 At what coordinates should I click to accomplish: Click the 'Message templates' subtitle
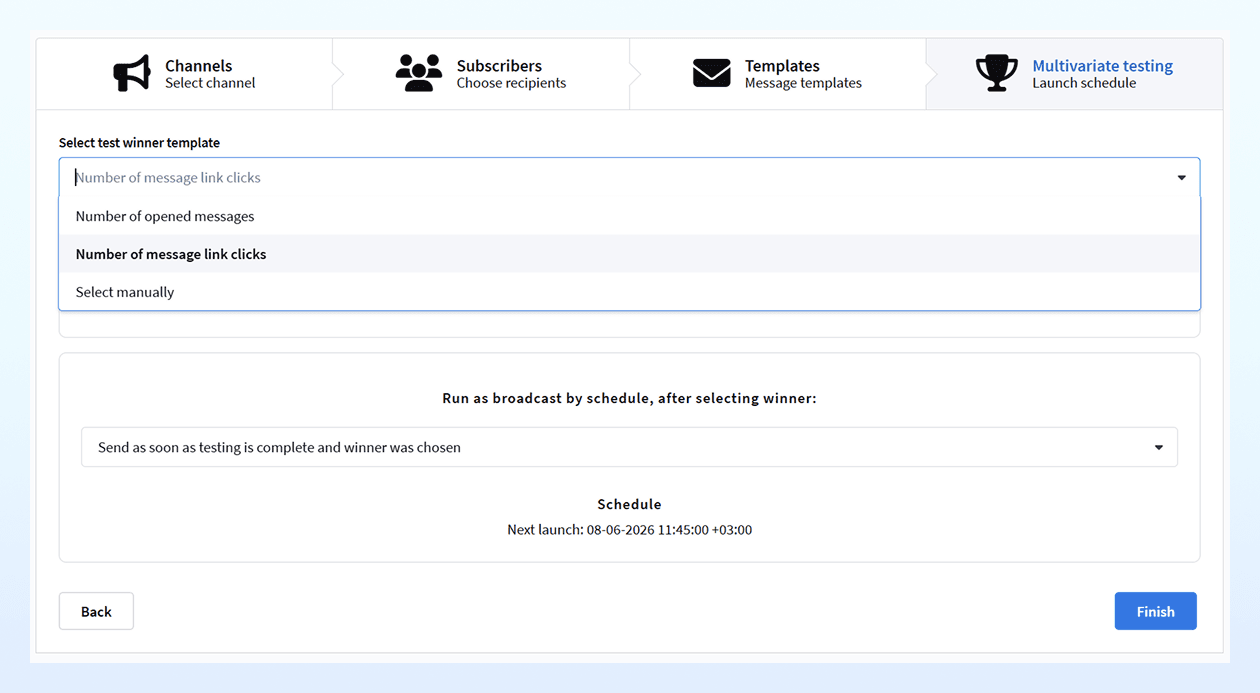click(803, 83)
